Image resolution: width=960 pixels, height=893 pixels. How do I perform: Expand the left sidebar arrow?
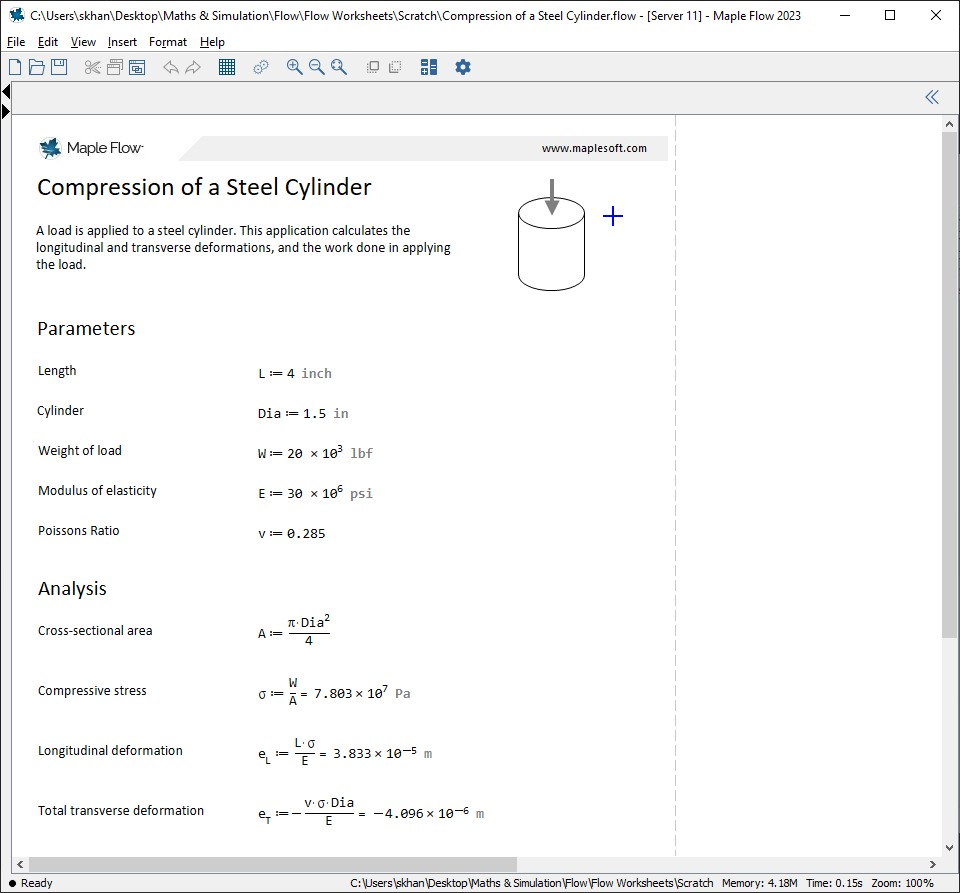[x=6, y=110]
